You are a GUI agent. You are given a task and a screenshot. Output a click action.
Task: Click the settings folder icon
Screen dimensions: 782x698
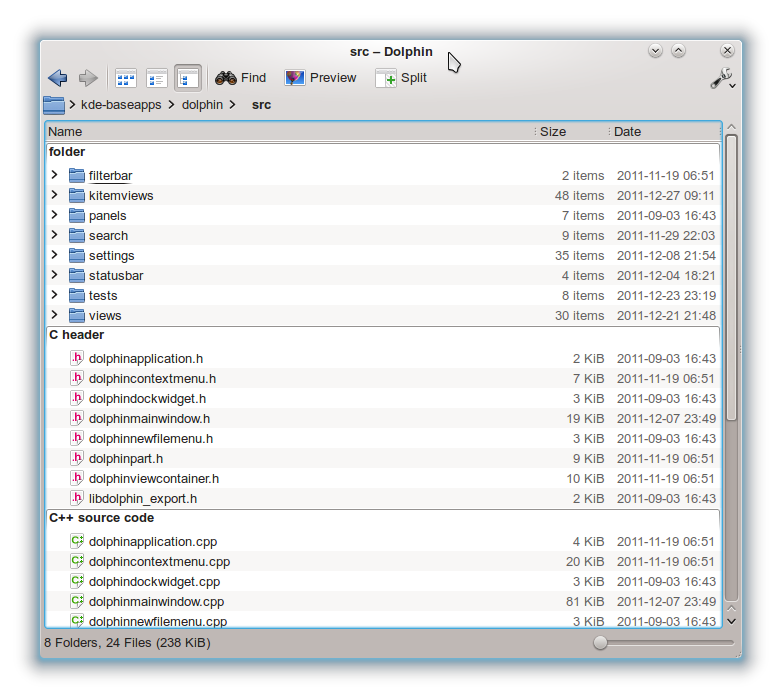[x=76, y=255]
